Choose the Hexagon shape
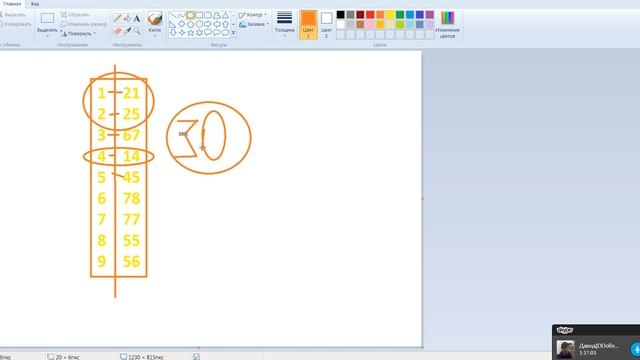Viewport: 640px width, 360px height. point(199,24)
